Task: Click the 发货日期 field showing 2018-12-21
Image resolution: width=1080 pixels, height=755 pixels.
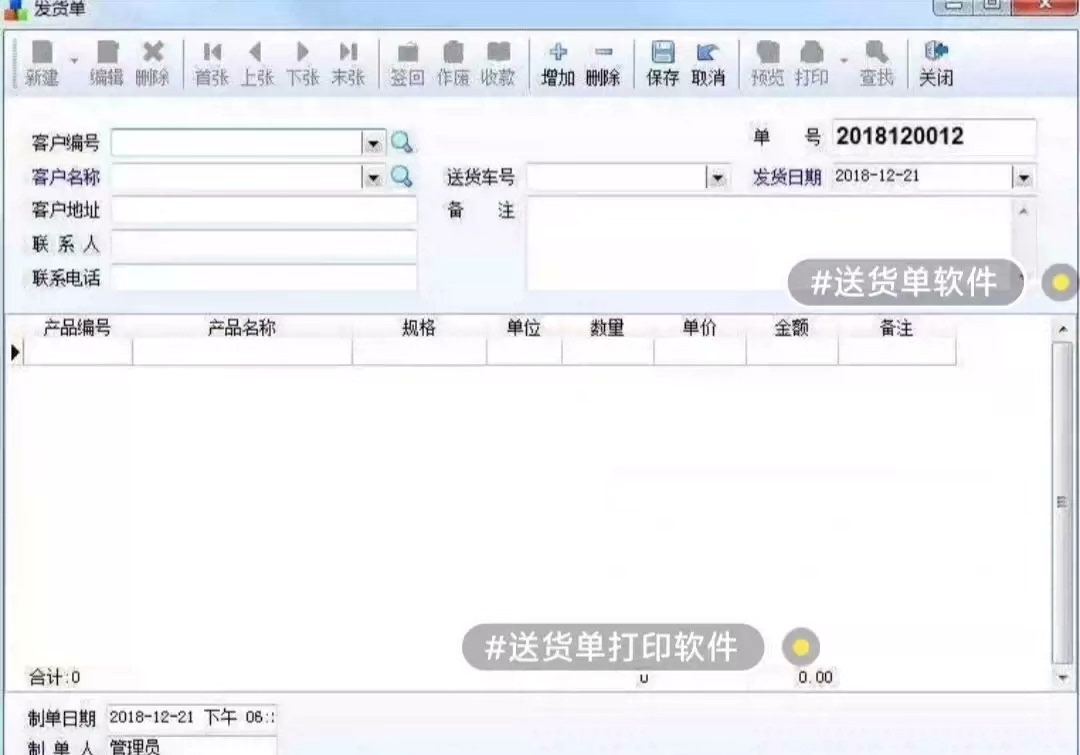Action: click(x=922, y=177)
